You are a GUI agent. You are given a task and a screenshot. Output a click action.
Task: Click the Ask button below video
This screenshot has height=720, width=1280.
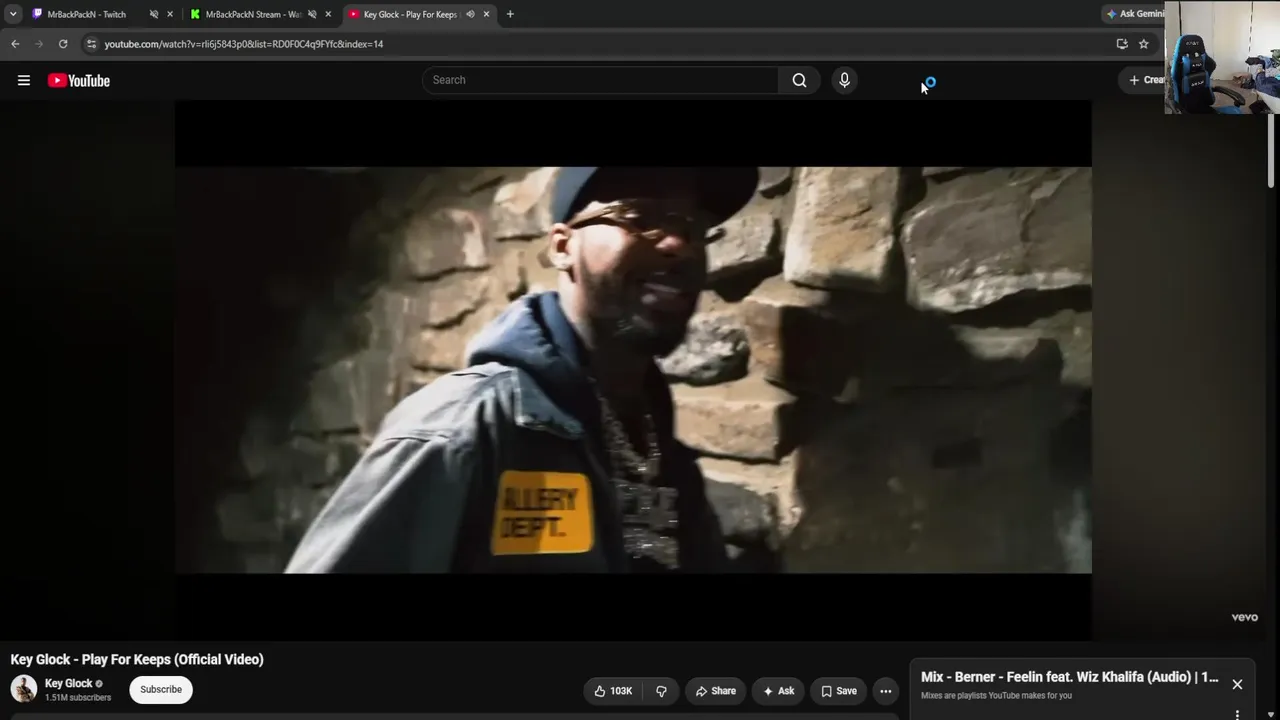coord(778,691)
